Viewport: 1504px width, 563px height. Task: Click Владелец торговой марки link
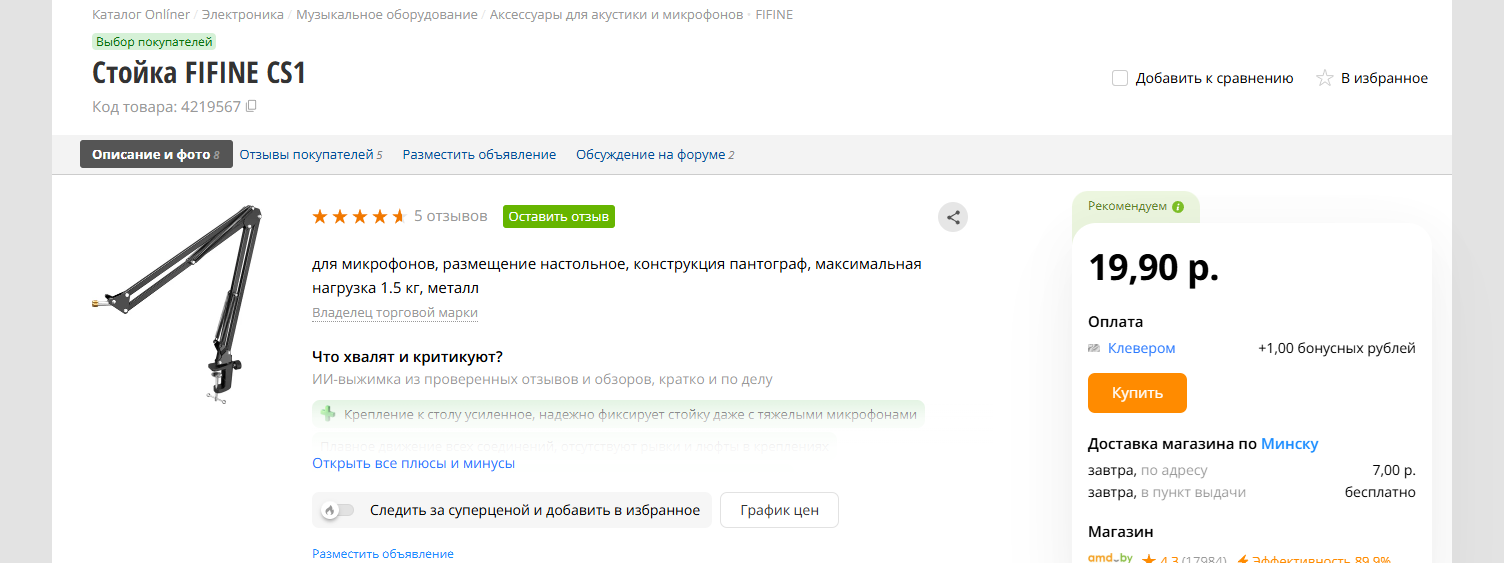[395, 312]
